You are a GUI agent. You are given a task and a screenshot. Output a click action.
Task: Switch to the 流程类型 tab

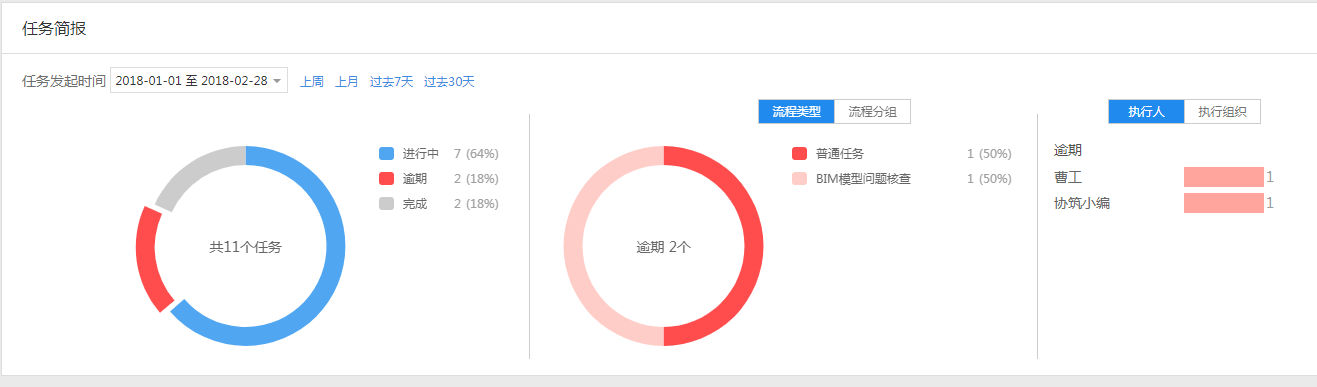(797, 111)
